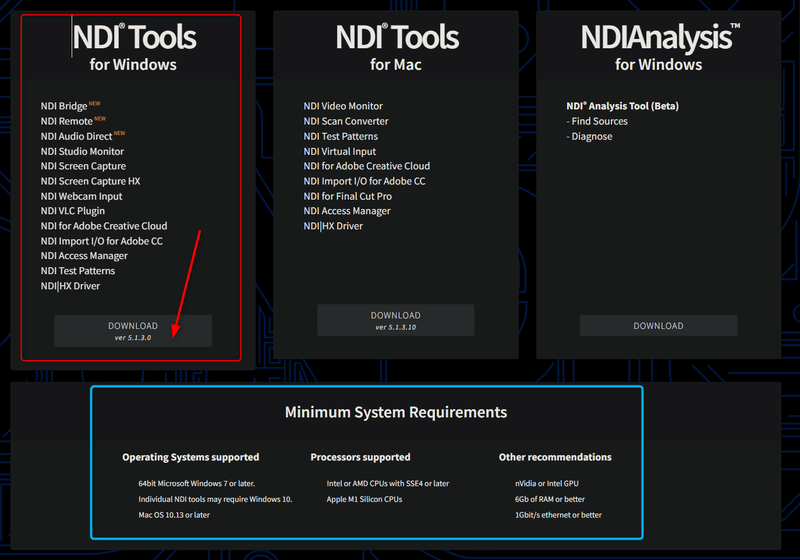Select NDI Access Manager under Mac
Viewport: 800px width, 560px height.
coord(346,211)
